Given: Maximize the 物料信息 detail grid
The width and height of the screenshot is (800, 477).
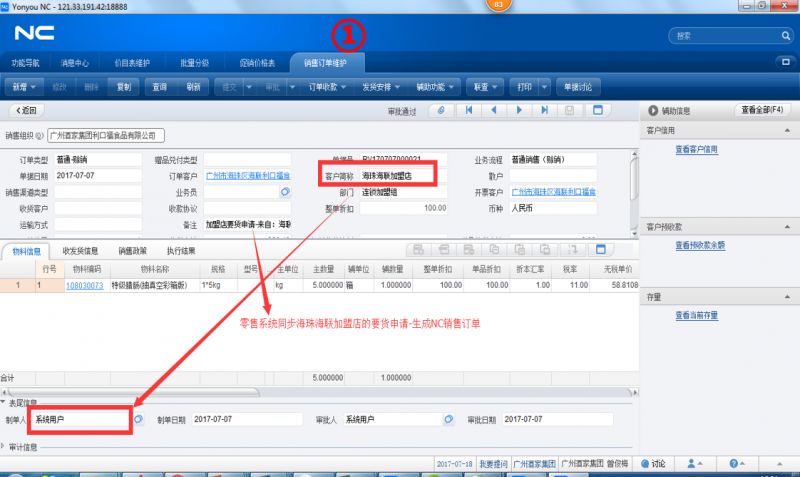Looking at the screenshot, I should [x=601, y=249].
